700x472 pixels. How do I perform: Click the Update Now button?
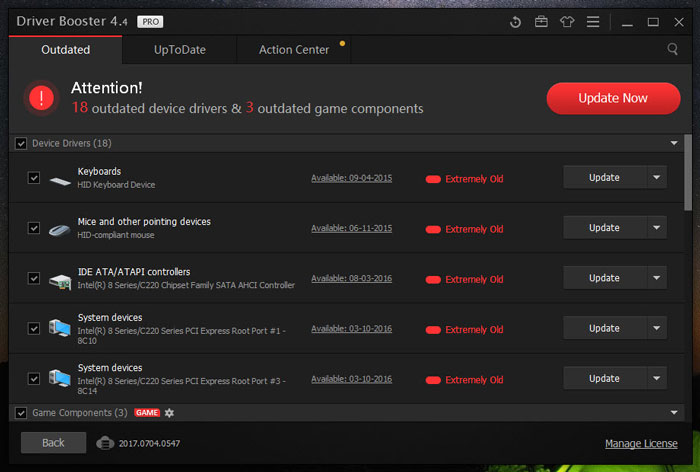click(x=613, y=98)
